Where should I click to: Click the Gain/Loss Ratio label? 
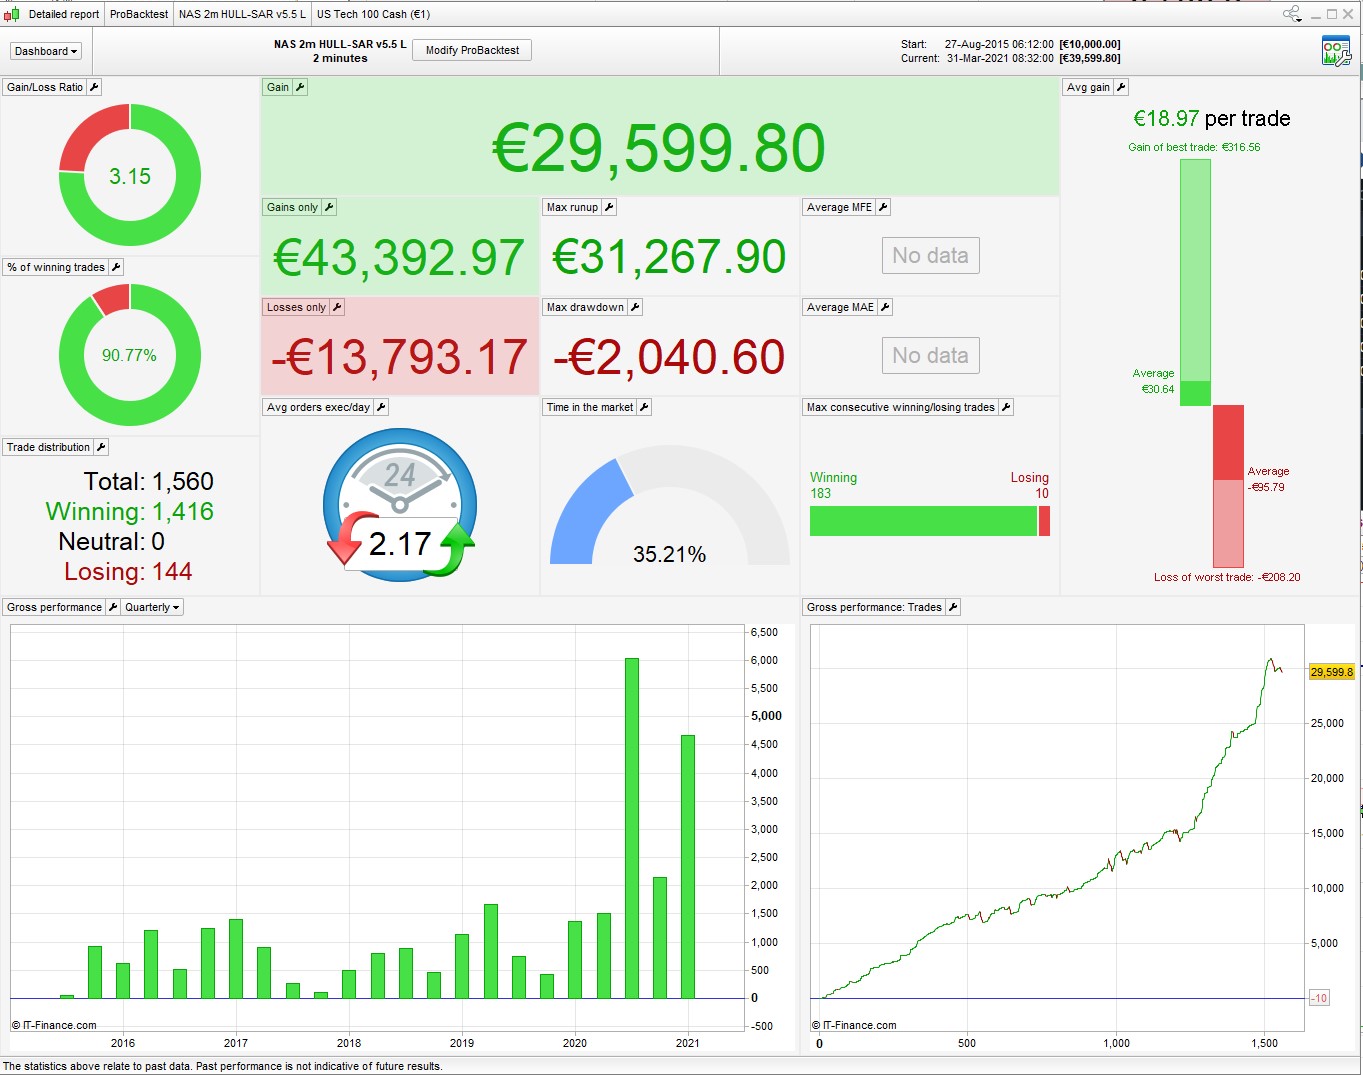pyautogui.click(x=45, y=87)
